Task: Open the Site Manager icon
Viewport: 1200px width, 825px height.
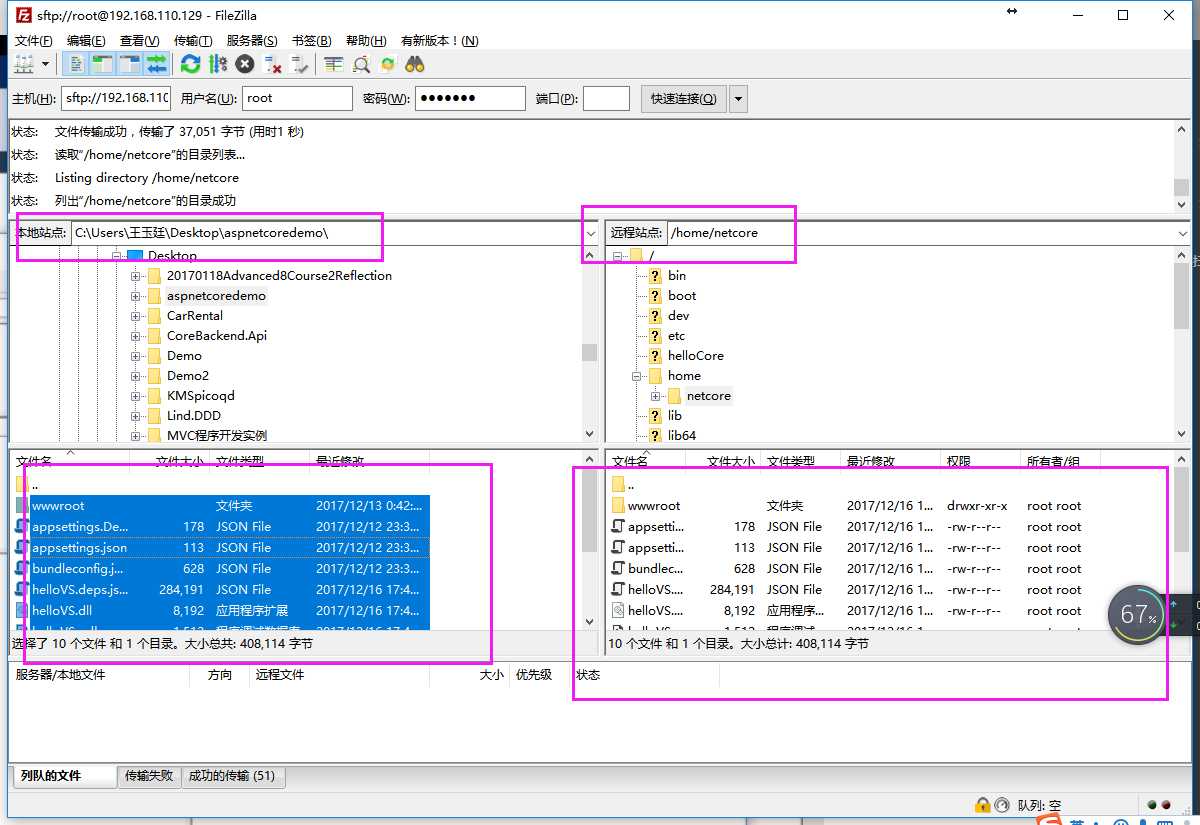Action: pyautogui.click(x=23, y=64)
